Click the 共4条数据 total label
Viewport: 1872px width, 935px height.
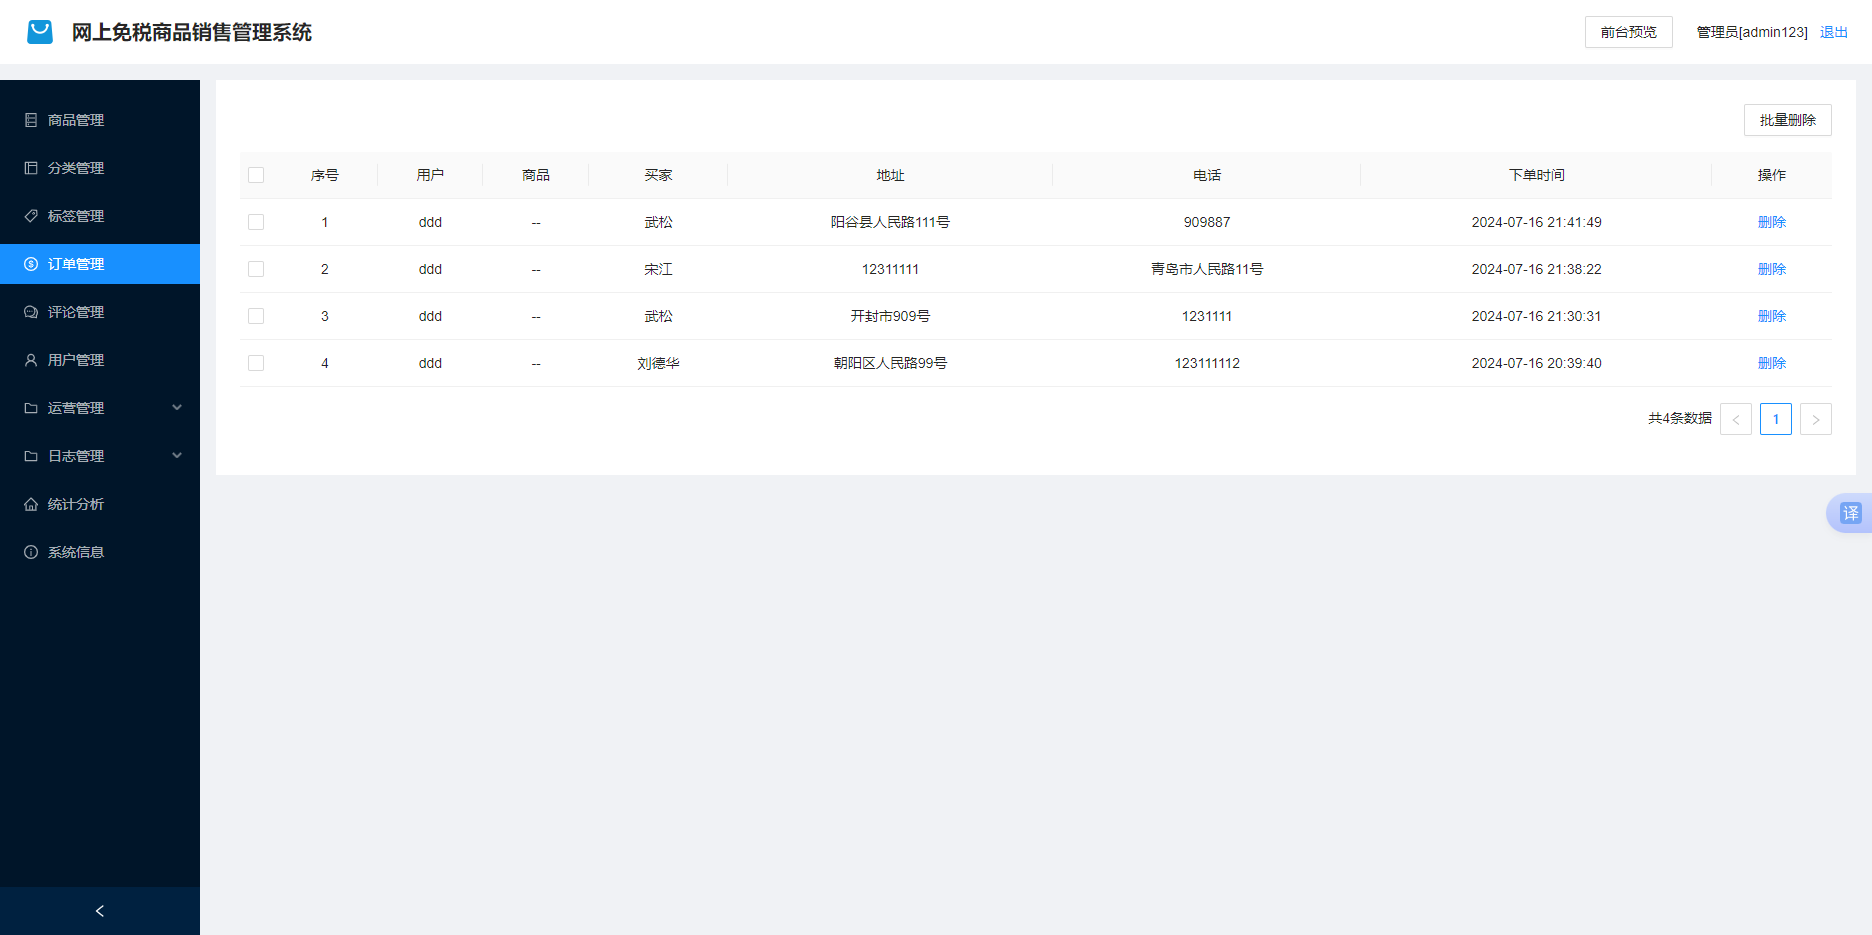[x=1680, y=418]
